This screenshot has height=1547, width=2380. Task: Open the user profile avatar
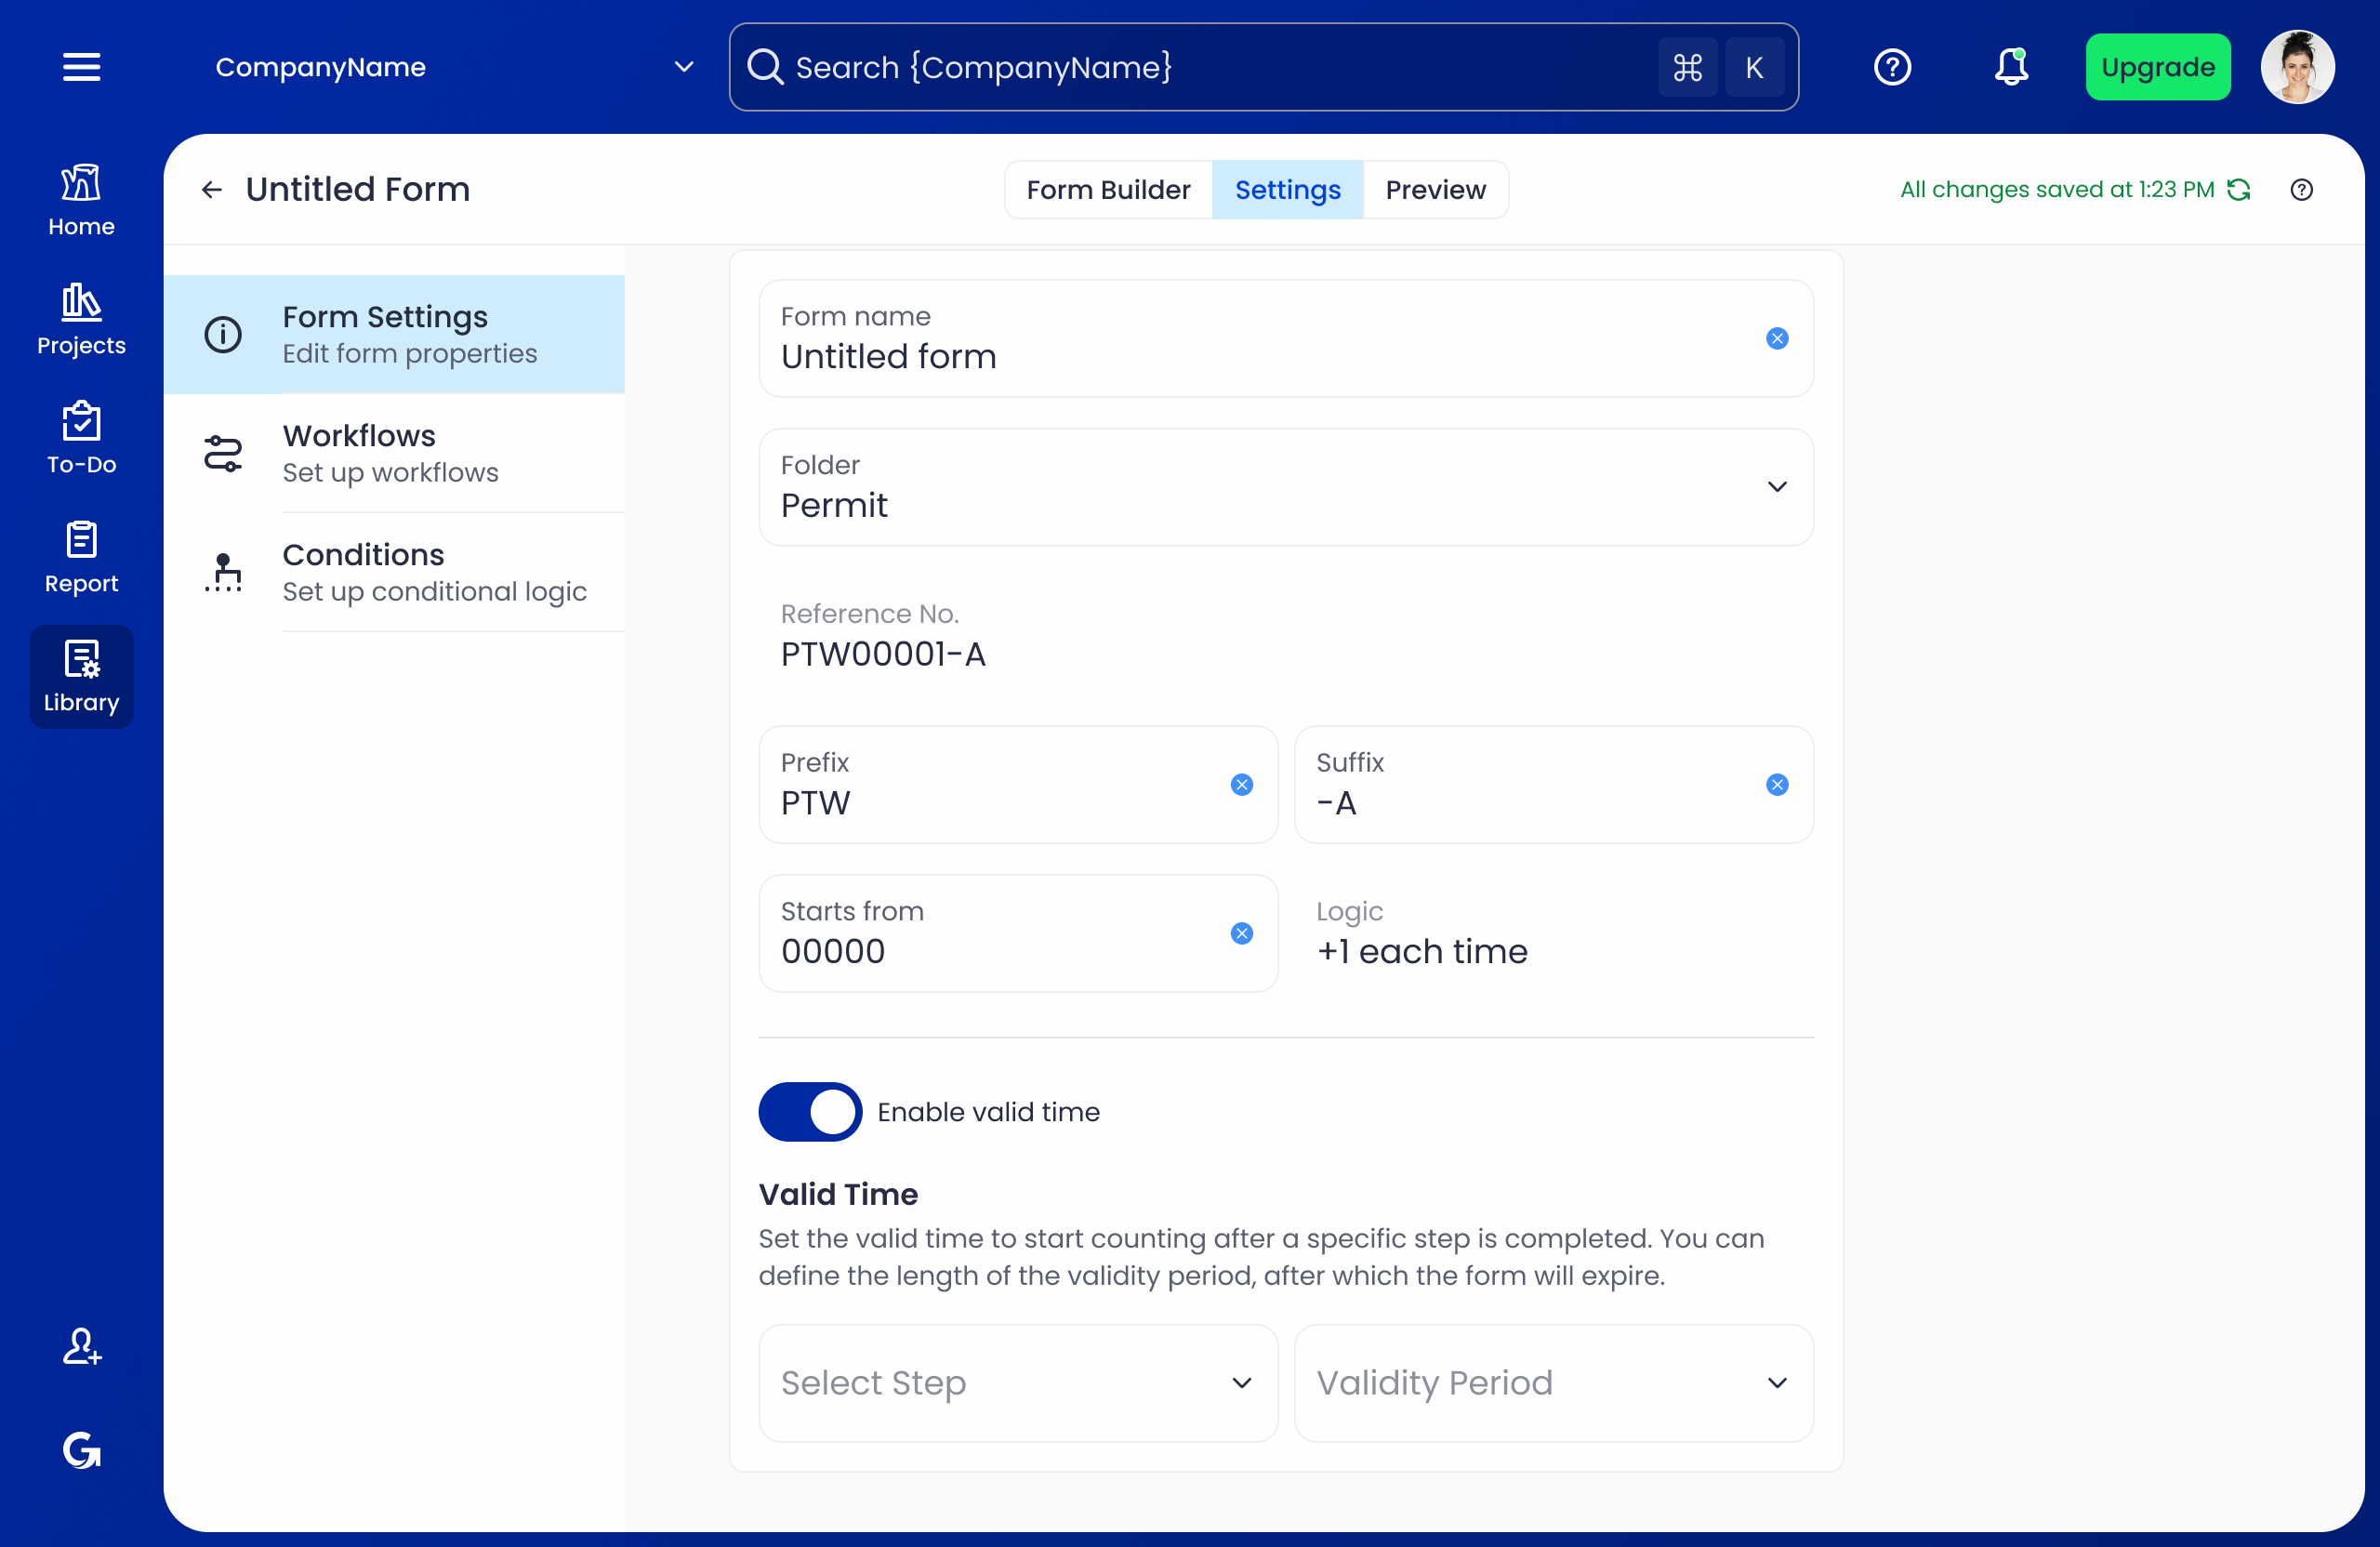[x=2297, y=67]
